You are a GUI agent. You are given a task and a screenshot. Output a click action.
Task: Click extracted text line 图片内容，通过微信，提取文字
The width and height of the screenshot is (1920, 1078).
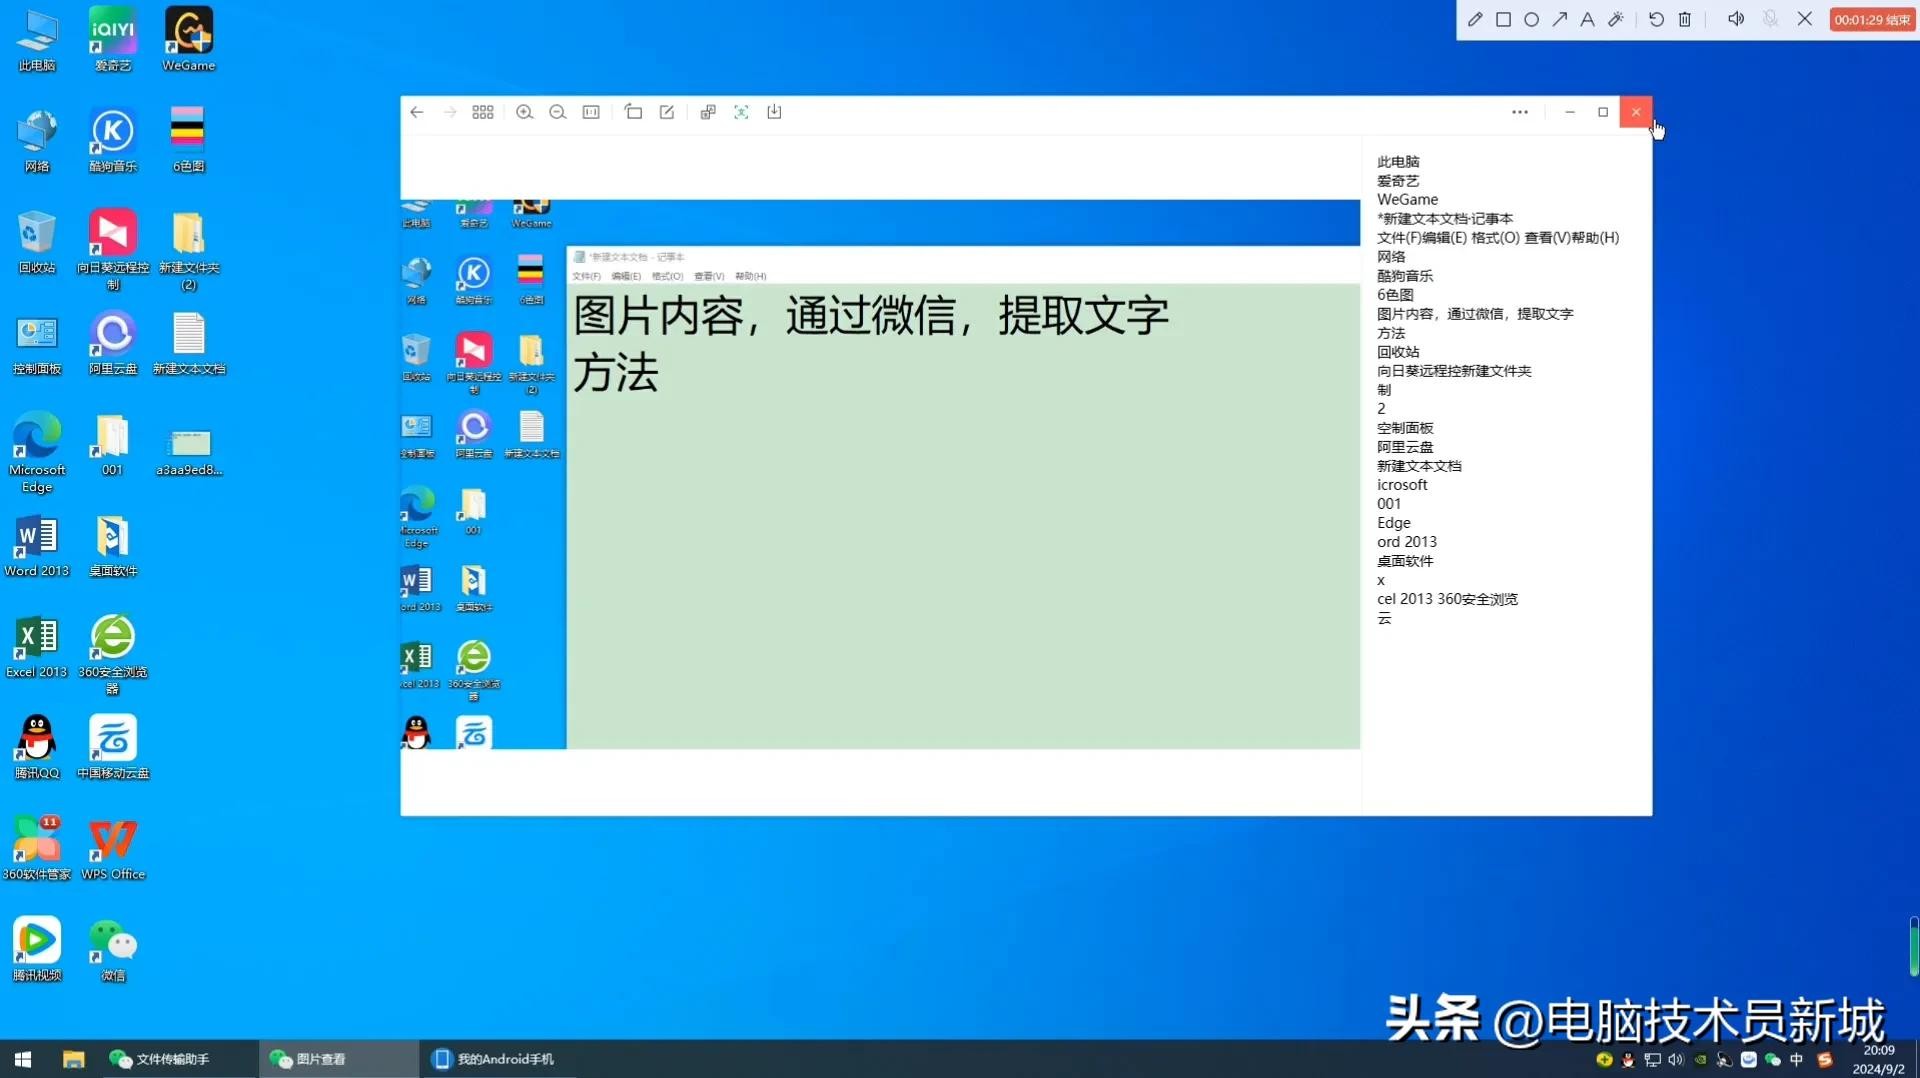click(1474, 314)
